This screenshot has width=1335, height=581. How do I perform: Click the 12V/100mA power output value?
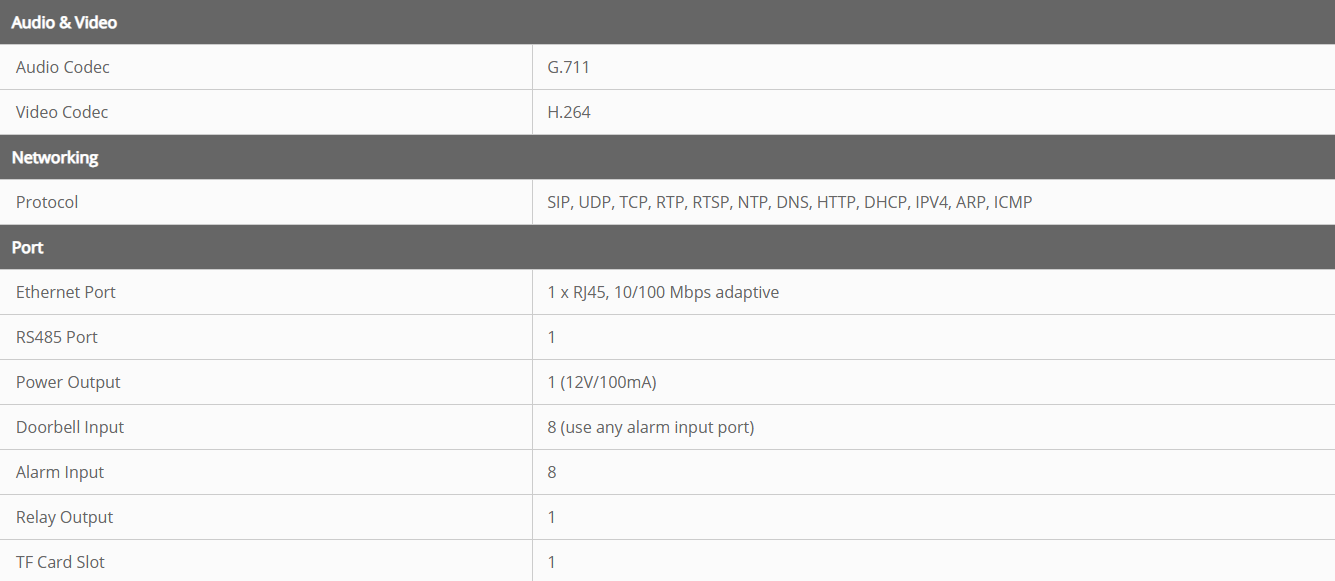602,382
